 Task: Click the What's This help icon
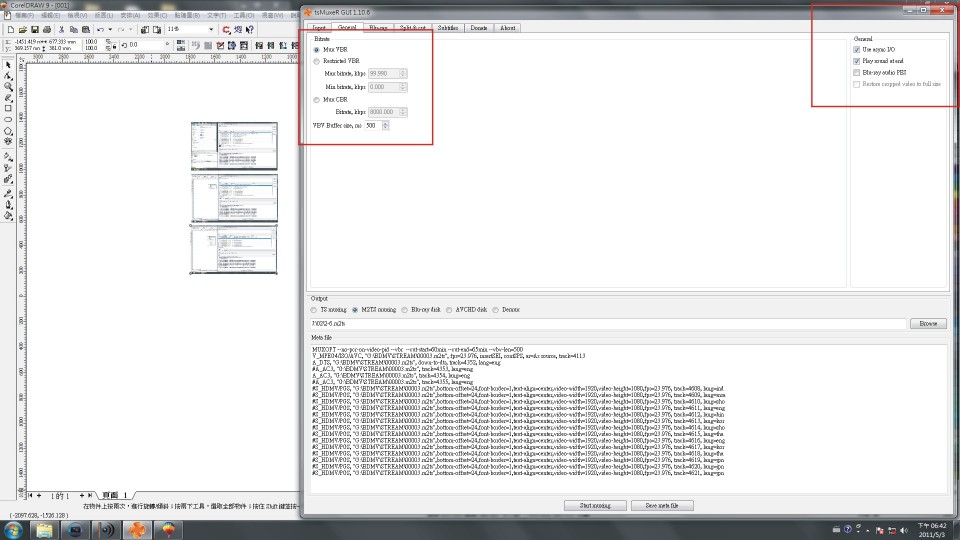pos(250,29)
